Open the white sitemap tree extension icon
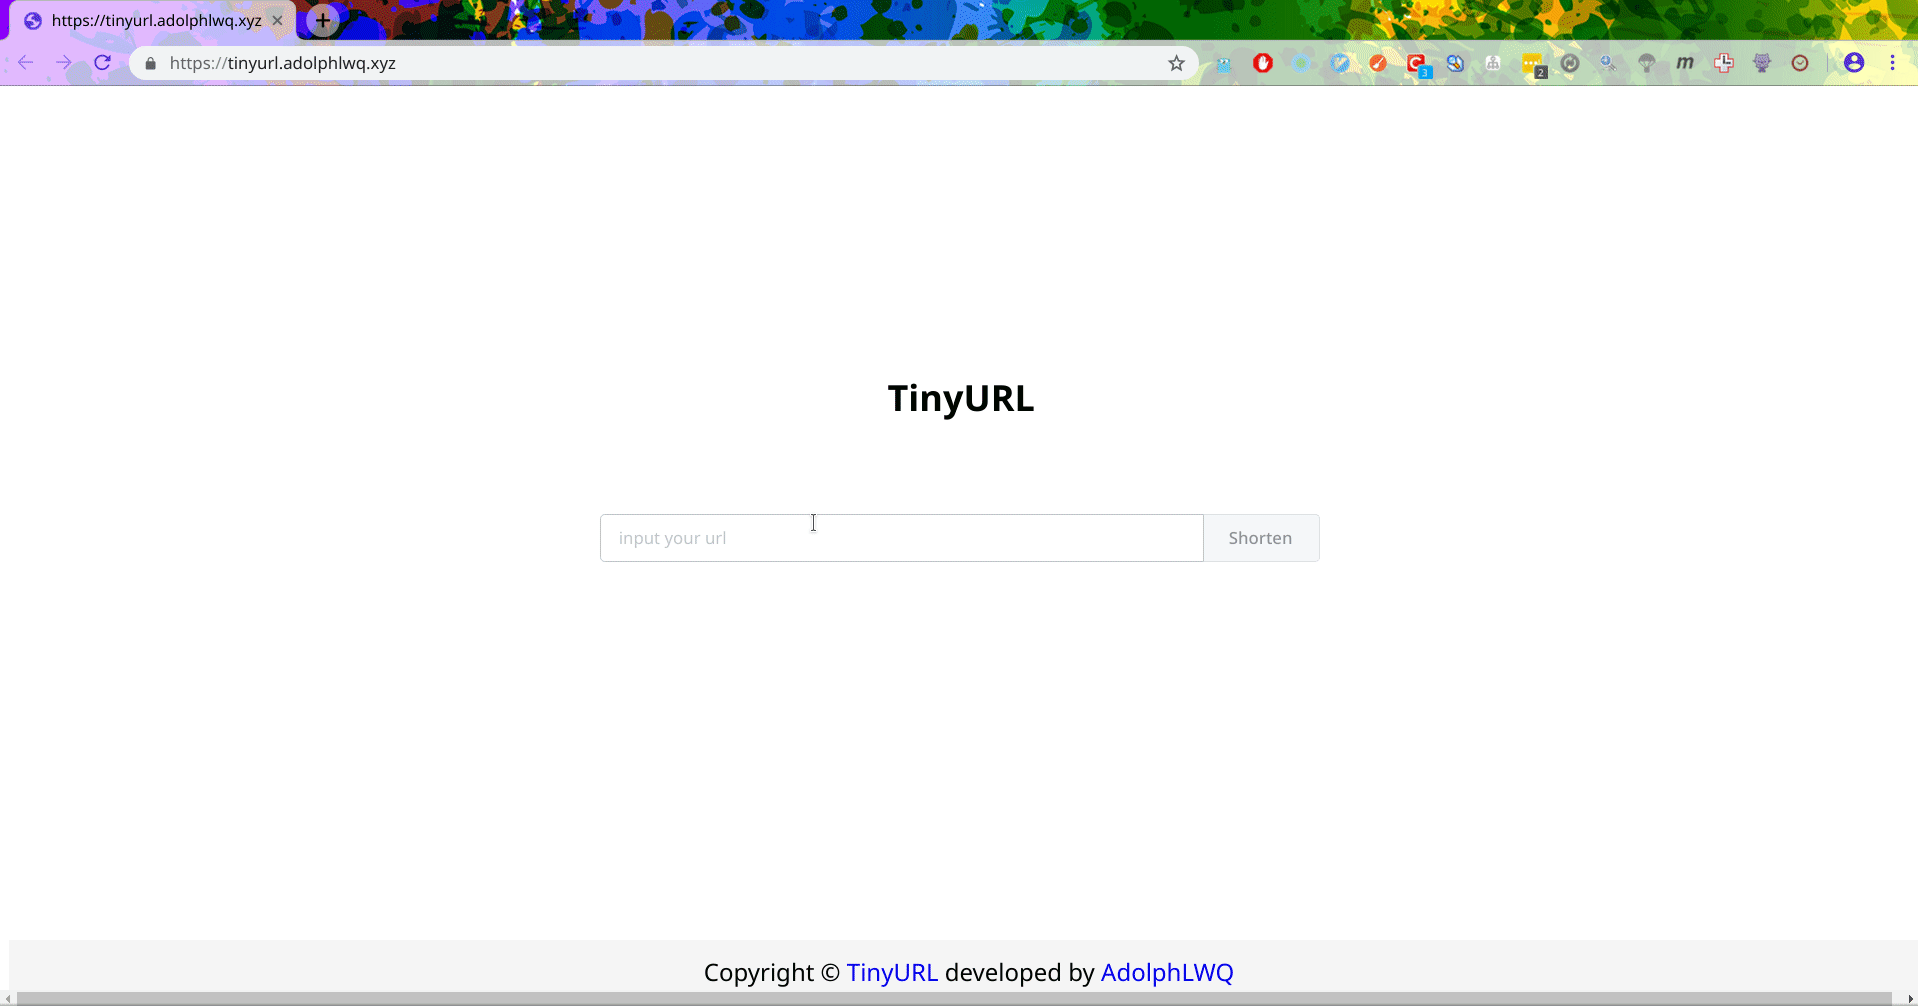This screenshot has width=1918, height=1006. click(x=1493, y=63)
